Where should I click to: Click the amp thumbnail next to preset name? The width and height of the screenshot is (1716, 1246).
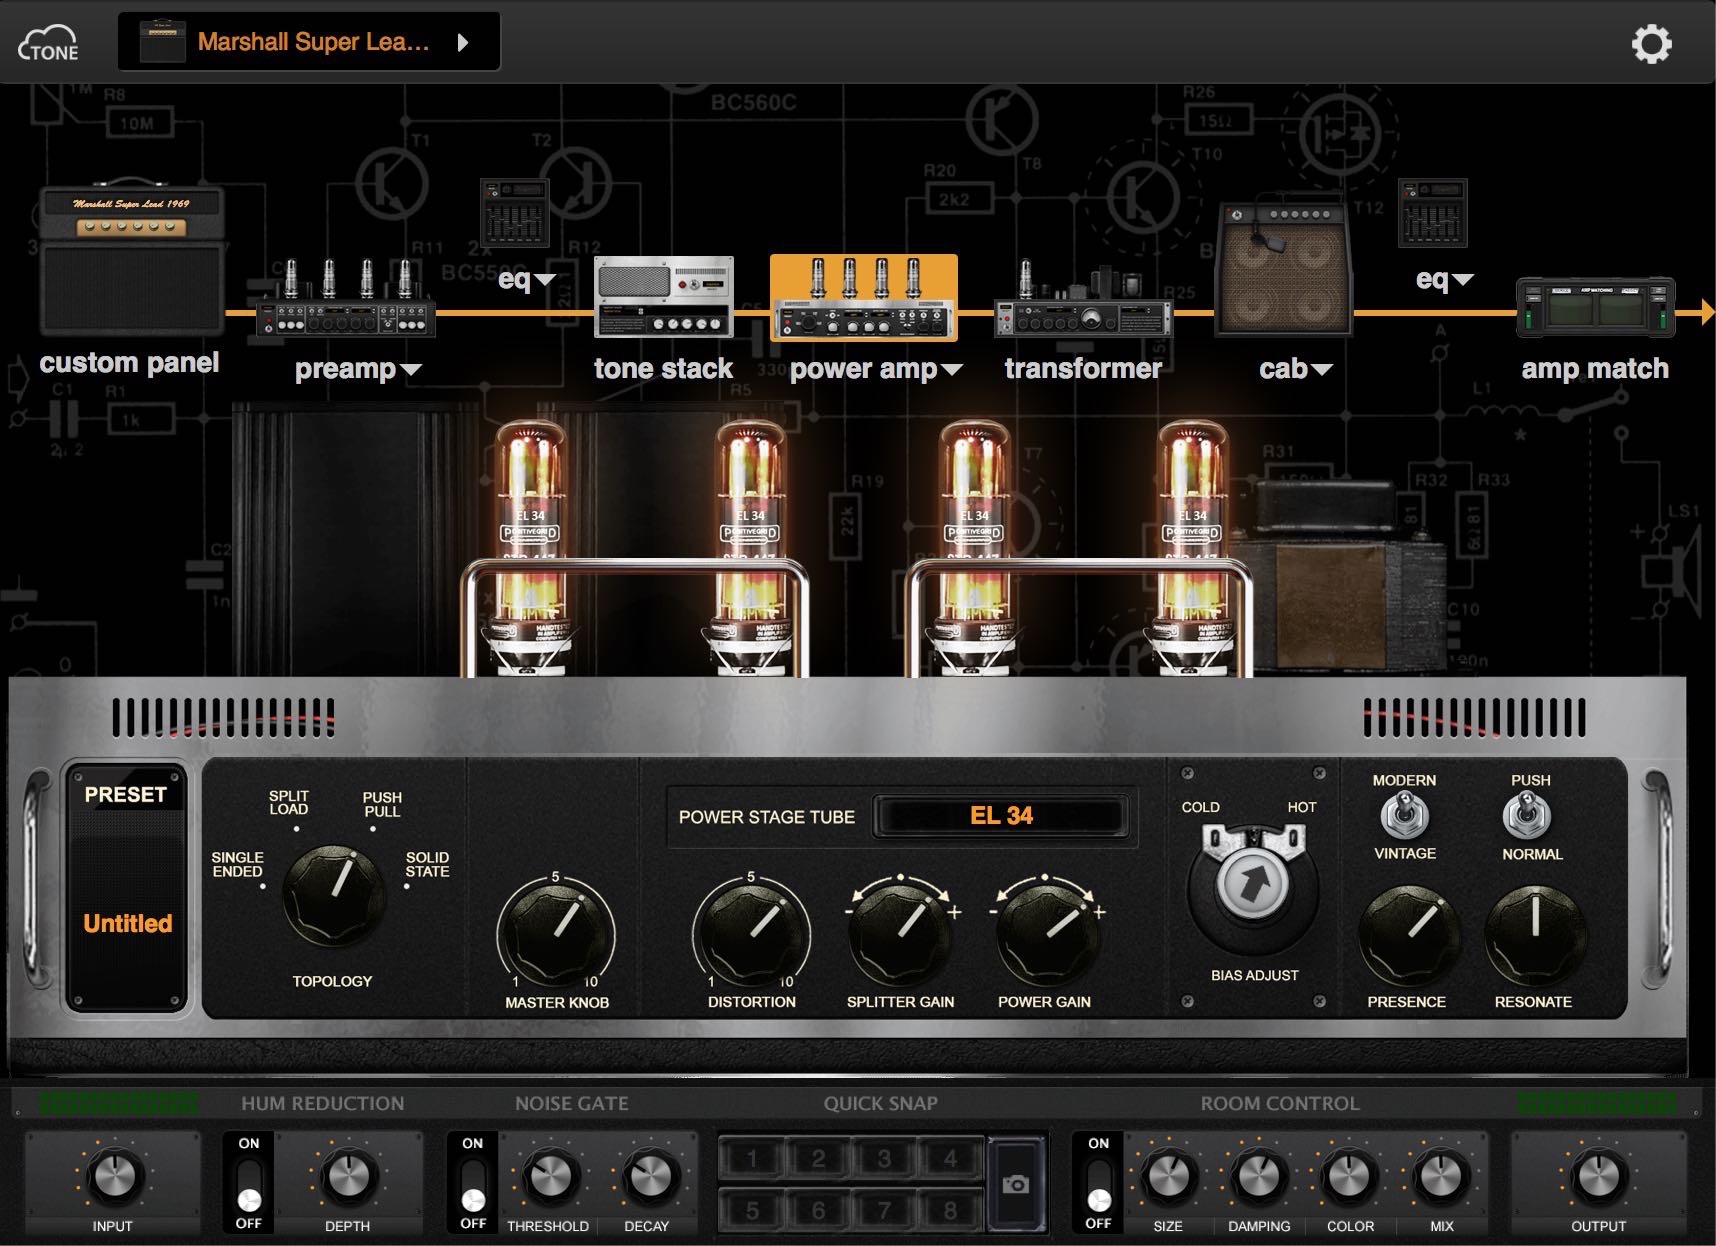163,42
